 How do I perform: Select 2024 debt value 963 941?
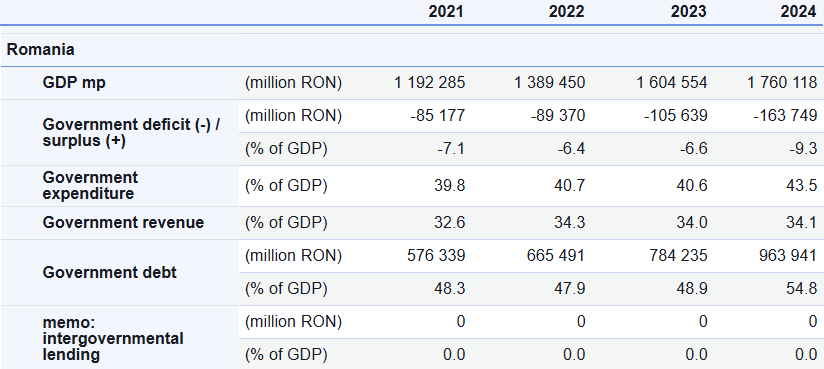(x=788, y=255)
